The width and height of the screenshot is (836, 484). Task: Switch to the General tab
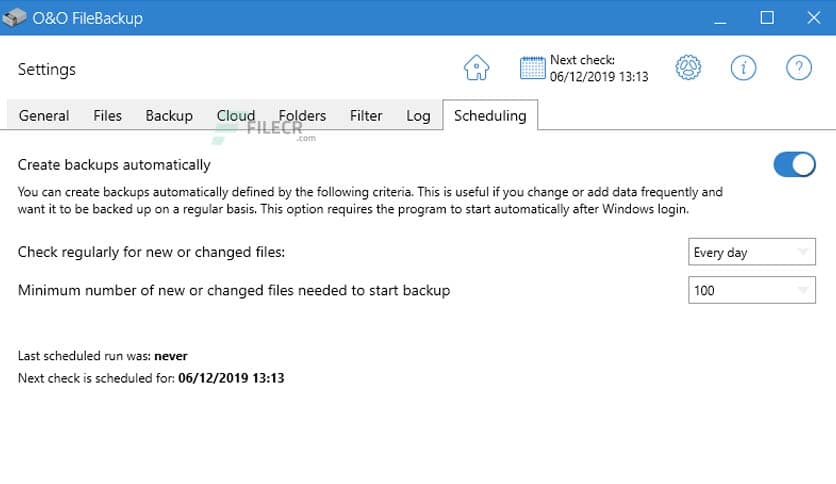pyautogui.click(x=44, y=116)
